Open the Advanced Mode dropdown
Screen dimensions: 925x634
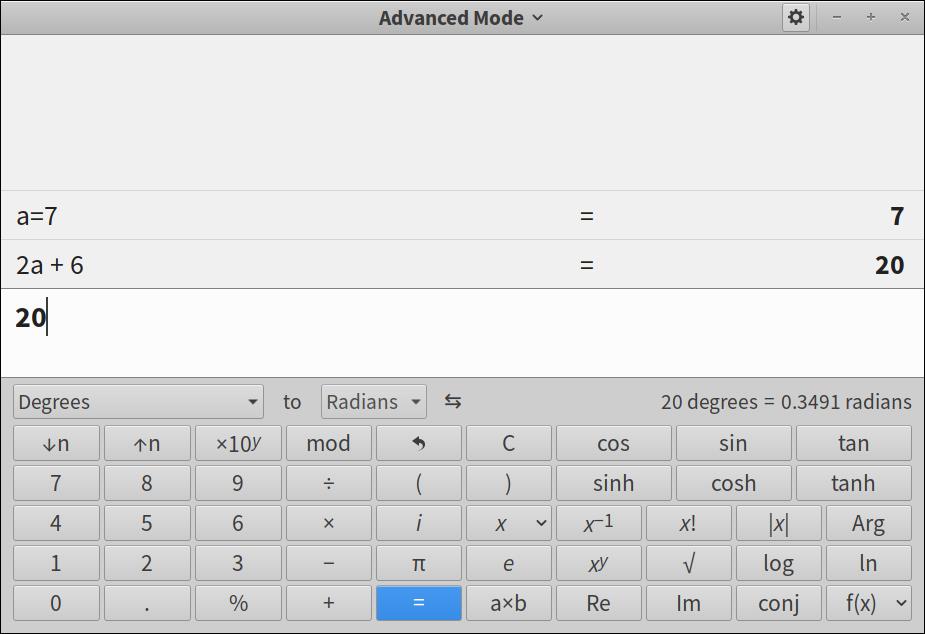461,17
